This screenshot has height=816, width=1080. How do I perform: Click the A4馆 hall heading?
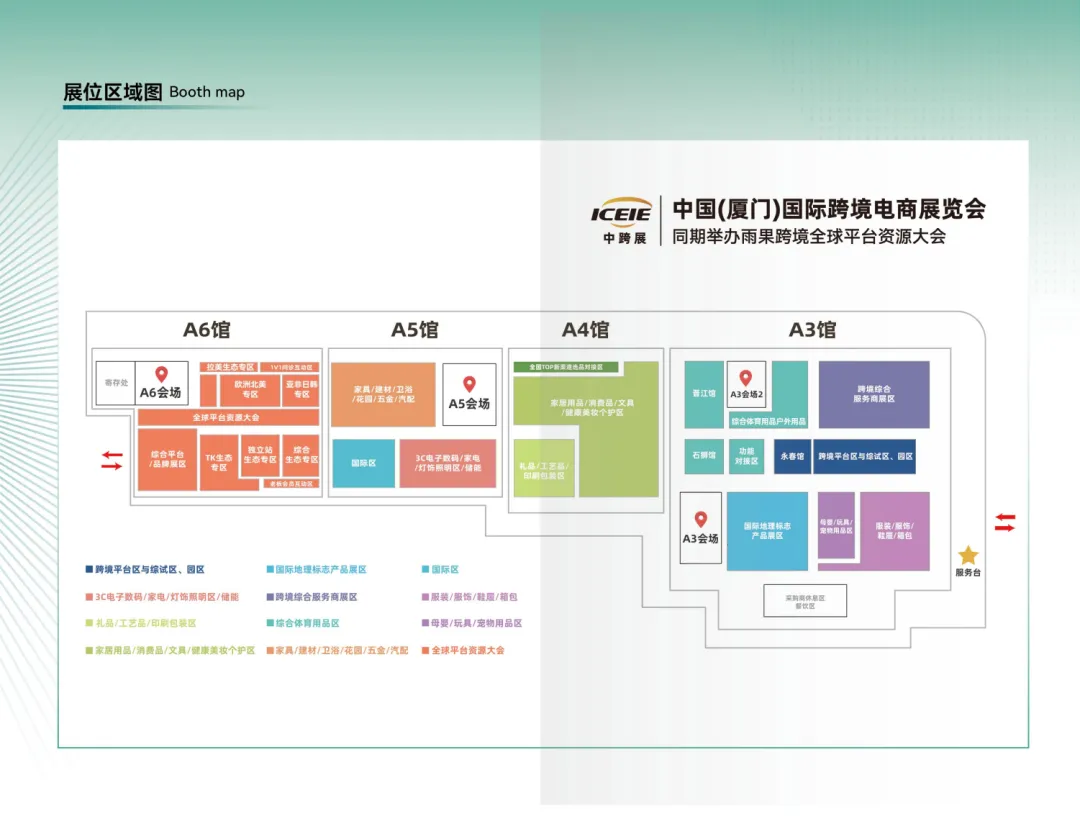pyautogui.click(x=585, y=330)
